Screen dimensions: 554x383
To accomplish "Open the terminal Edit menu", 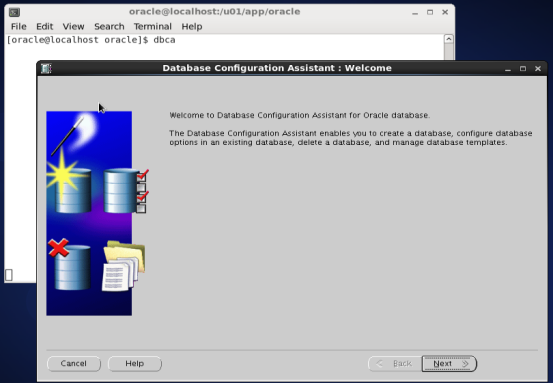I will (x=45, y=26).
